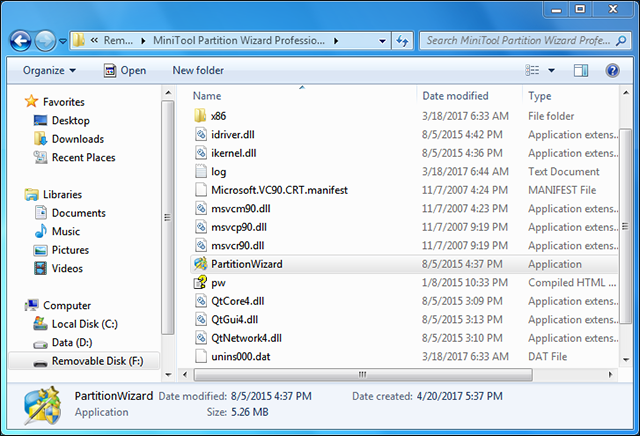This screenshot has width=640, height=436.
Task: Click the Change your view icon
Action: point(532,70)
